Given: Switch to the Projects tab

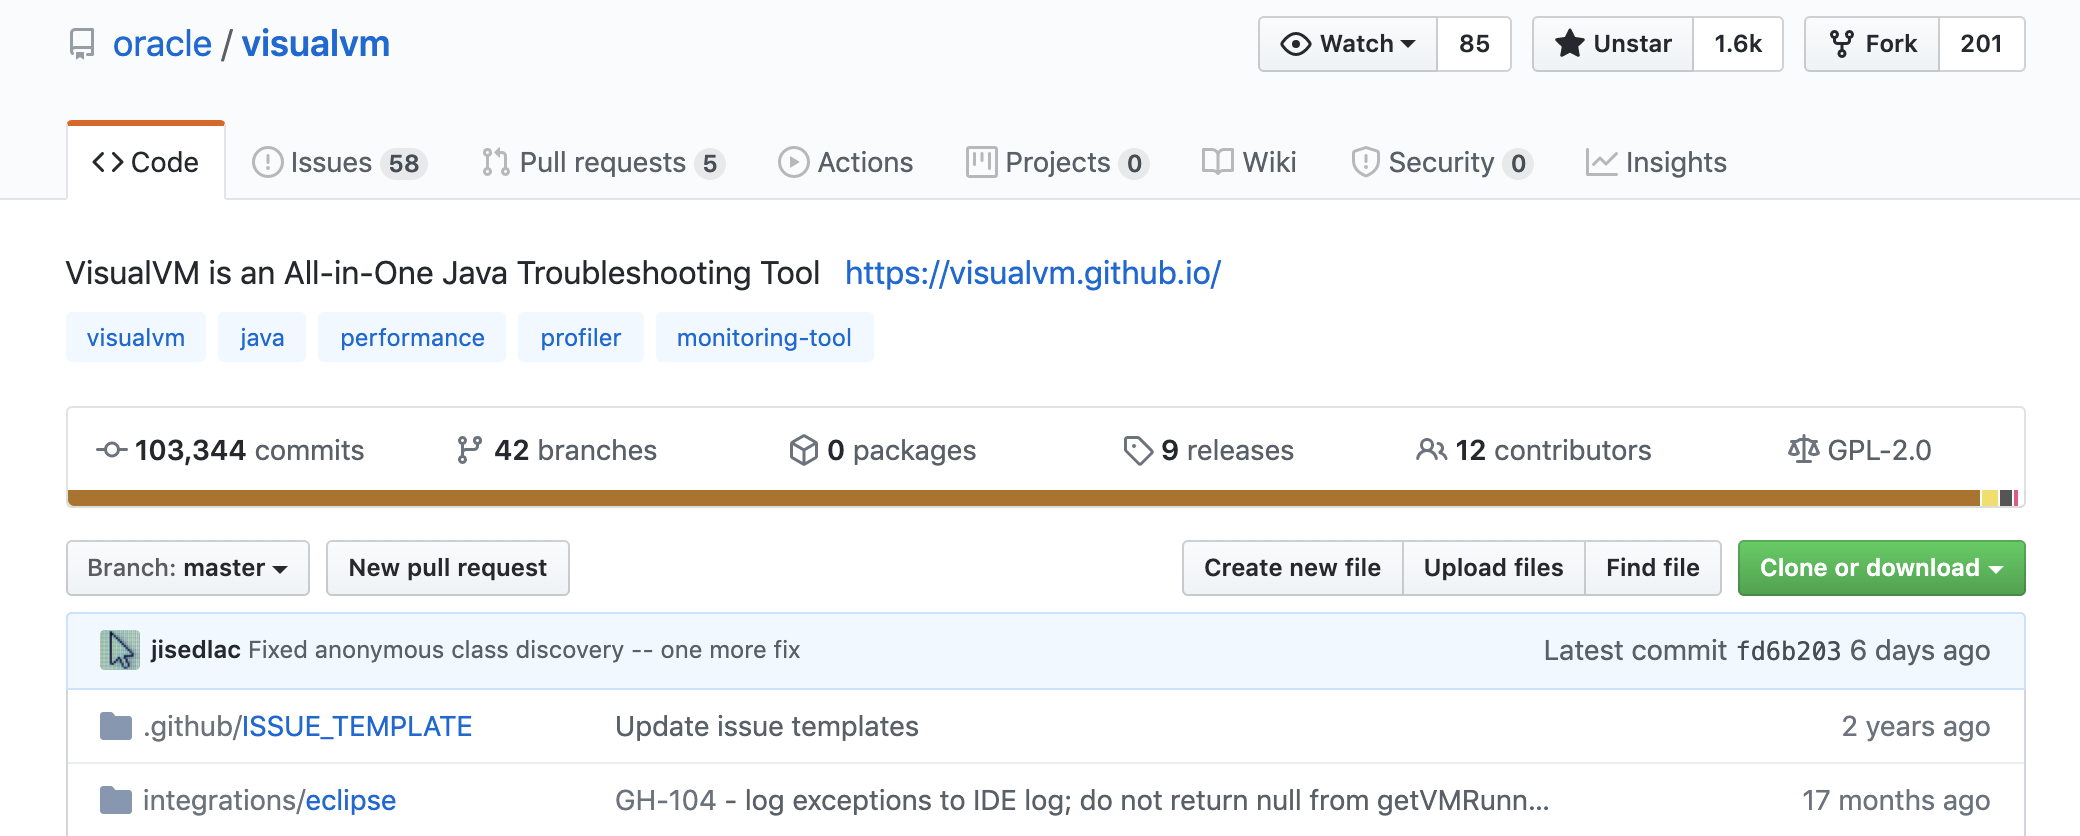Looking at the screenshot, I should (1058, 162).
